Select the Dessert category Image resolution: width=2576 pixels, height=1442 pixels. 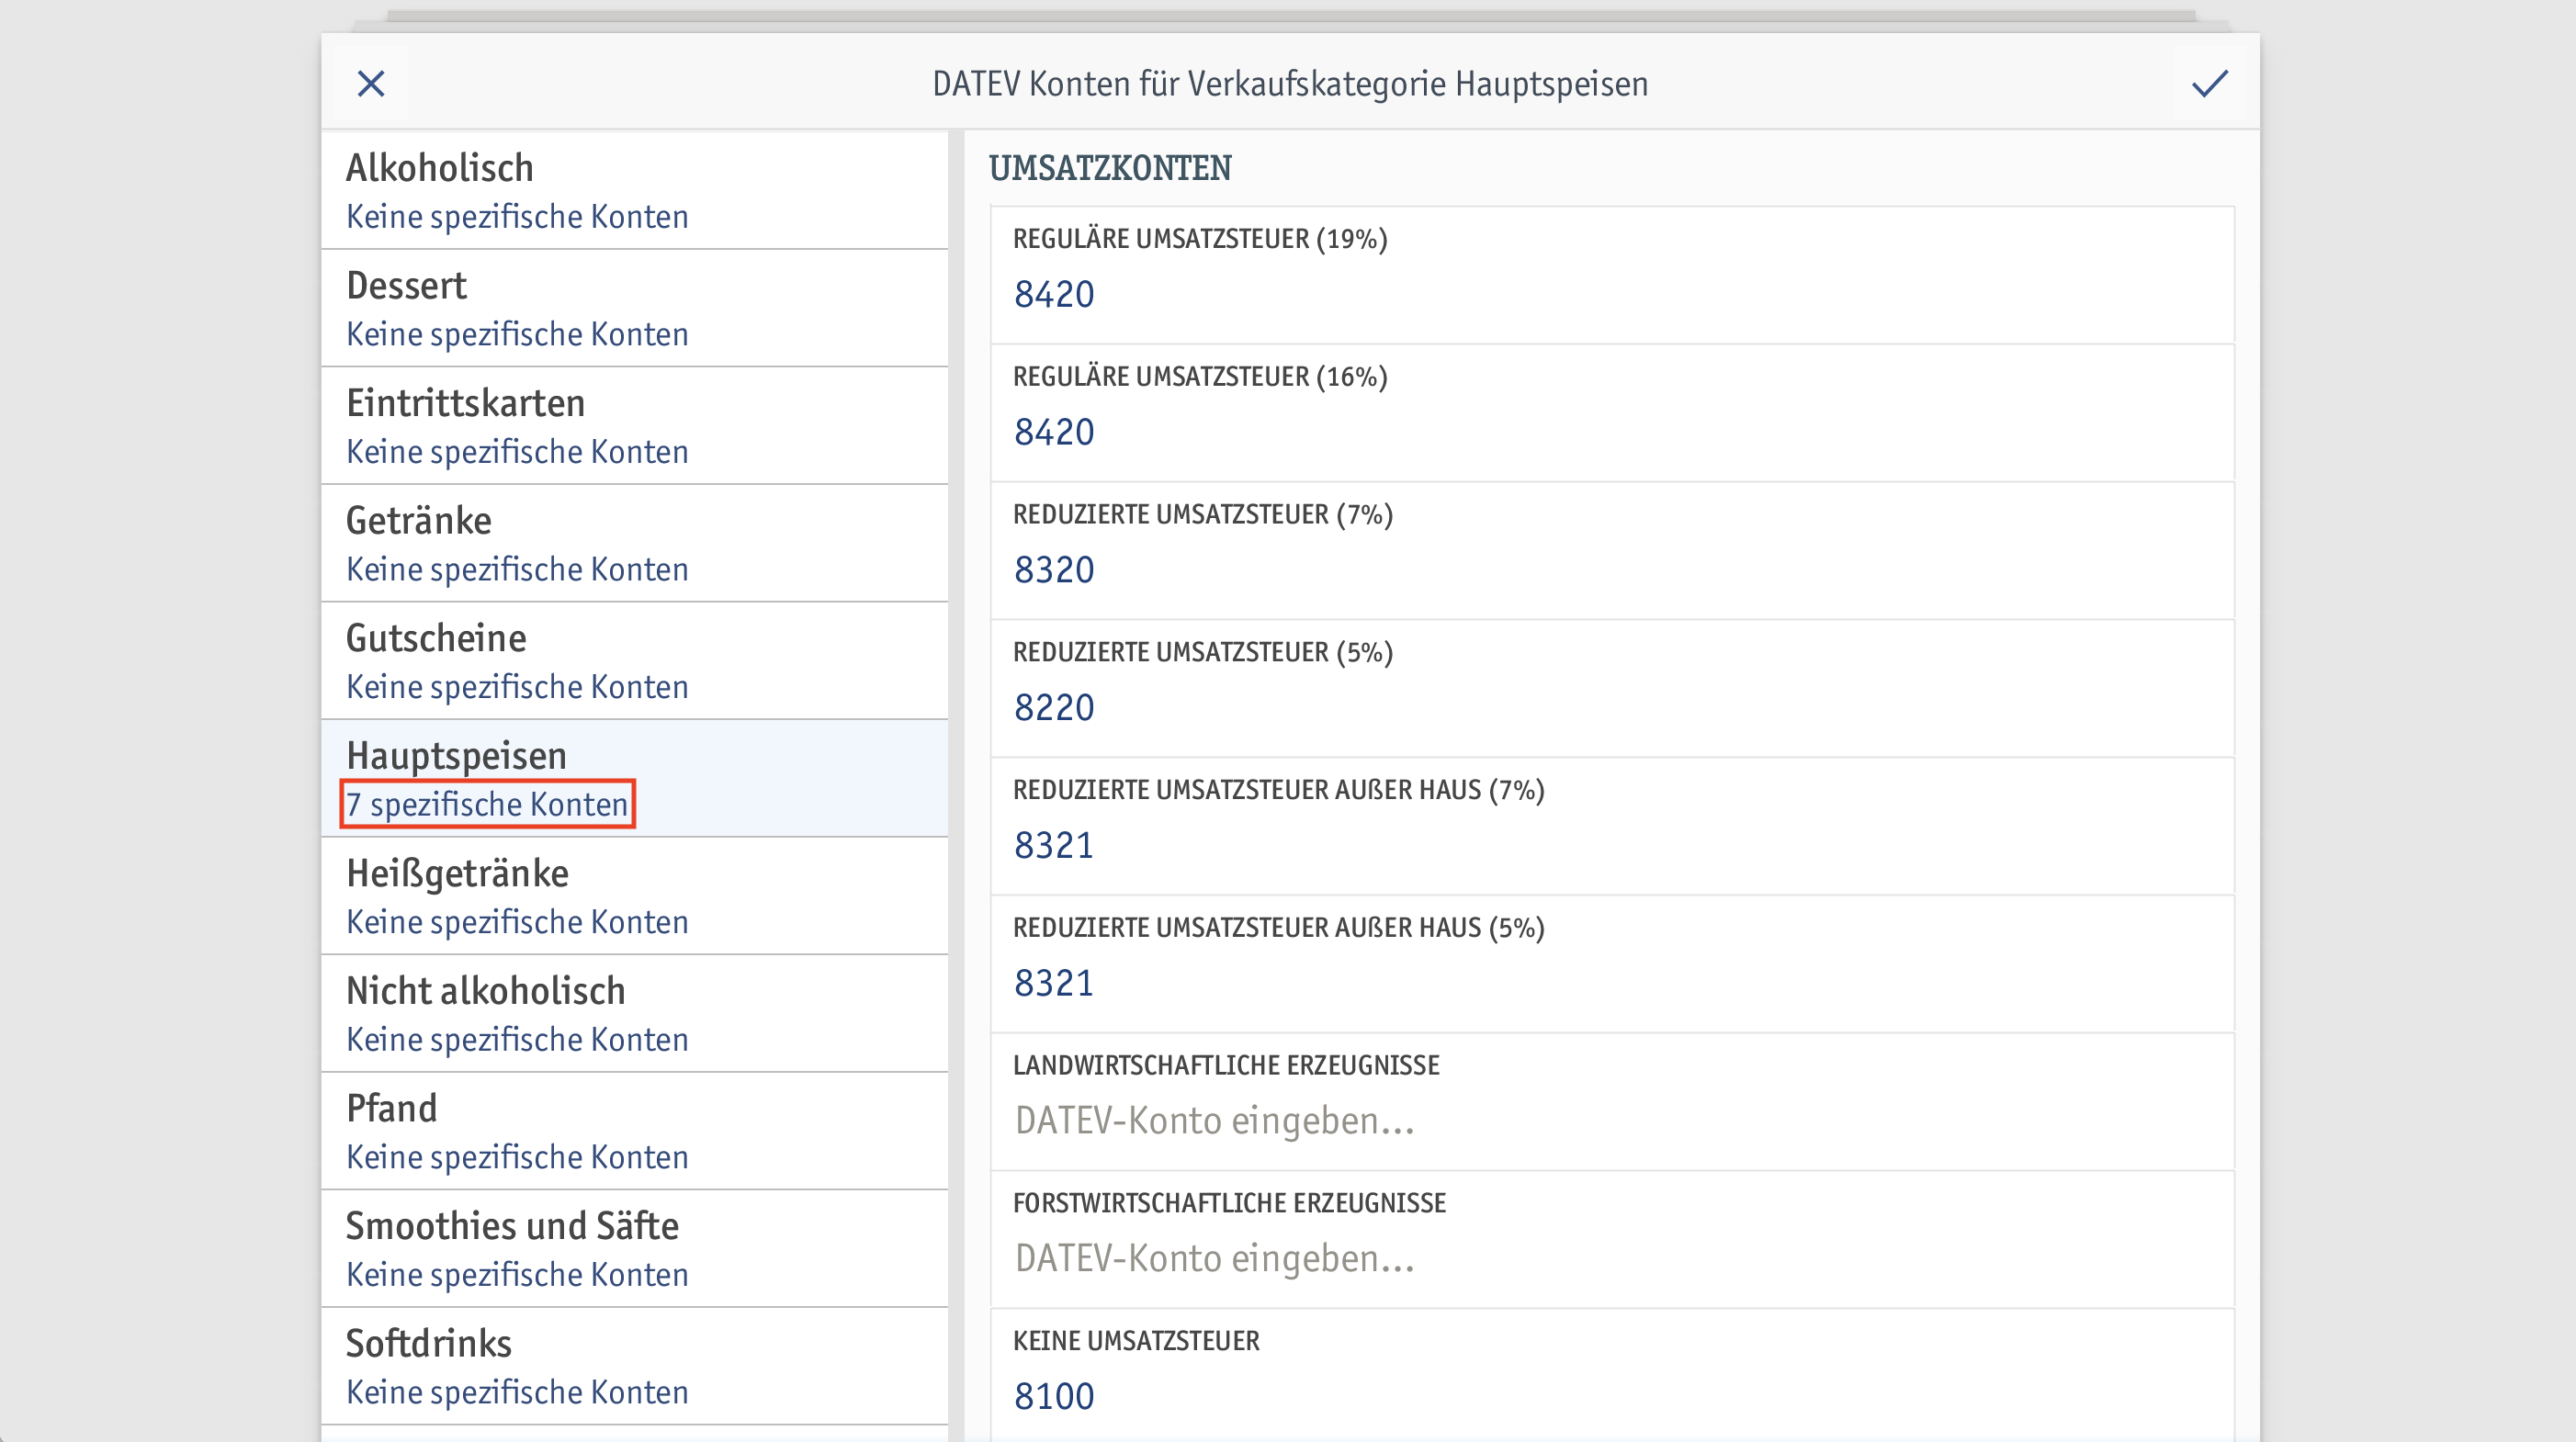tap(634, 309)
